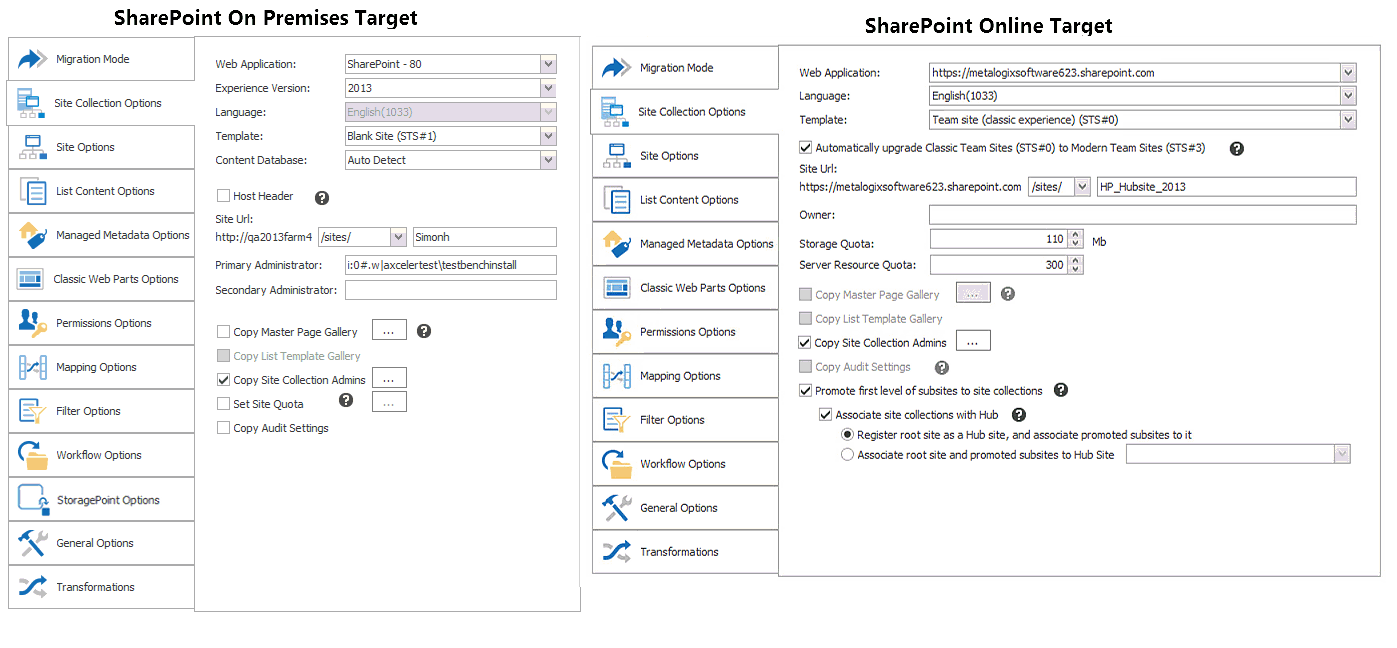Screen dimensions: 1397x648
Task: Toggle Automatically upgrade Classic Team Sites checkbox
Action: point(806,147)
